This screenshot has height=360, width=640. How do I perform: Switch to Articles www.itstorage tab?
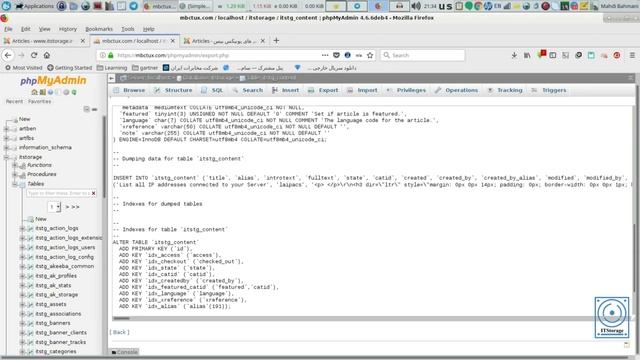pyautogui.click(x=41, y=41)
